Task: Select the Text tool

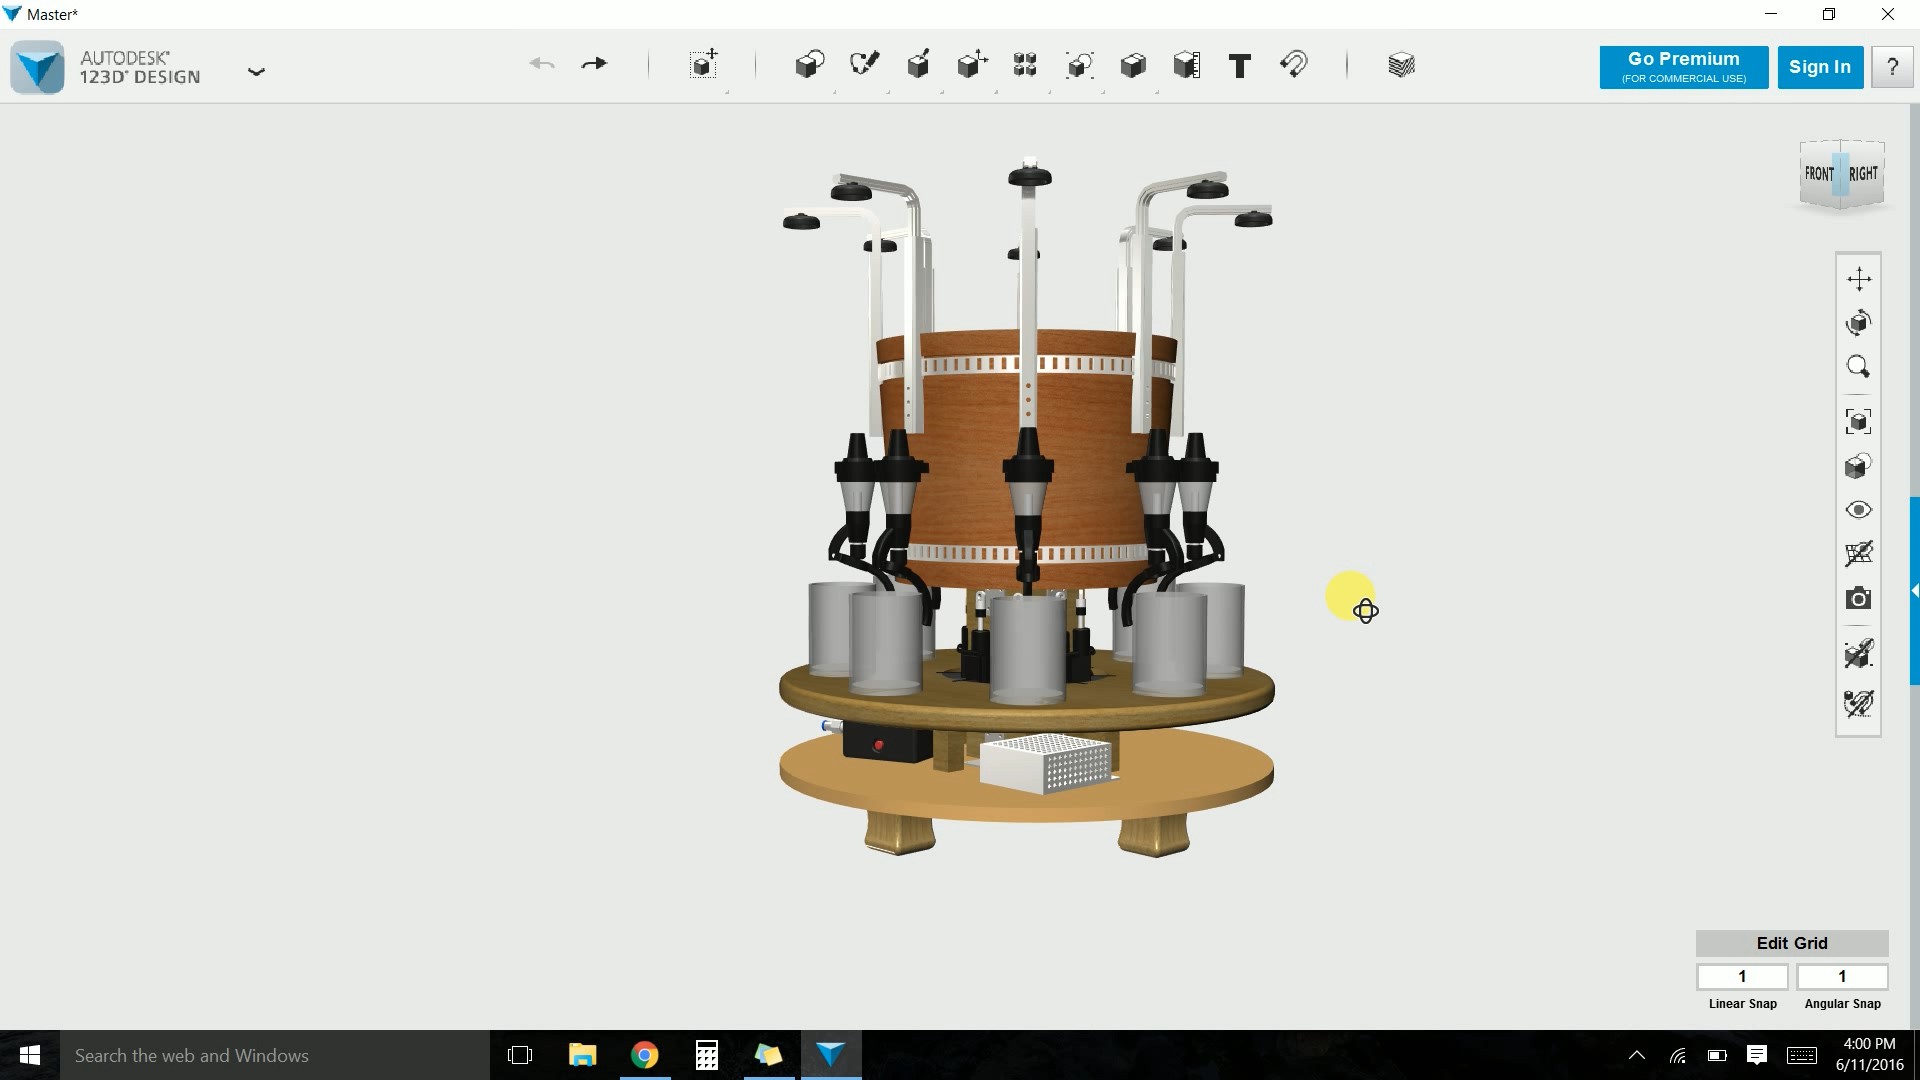Action: 1240,66
